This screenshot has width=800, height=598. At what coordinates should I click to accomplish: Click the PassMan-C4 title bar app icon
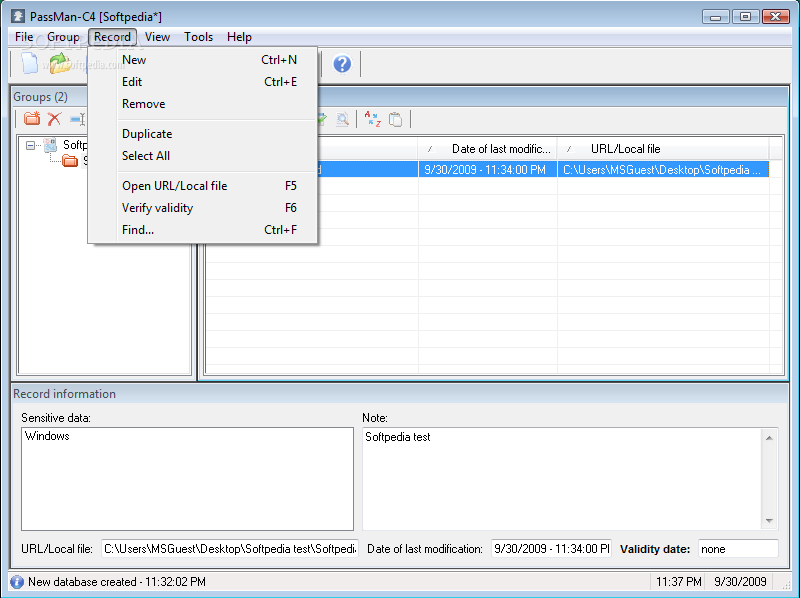click(18, 16)
